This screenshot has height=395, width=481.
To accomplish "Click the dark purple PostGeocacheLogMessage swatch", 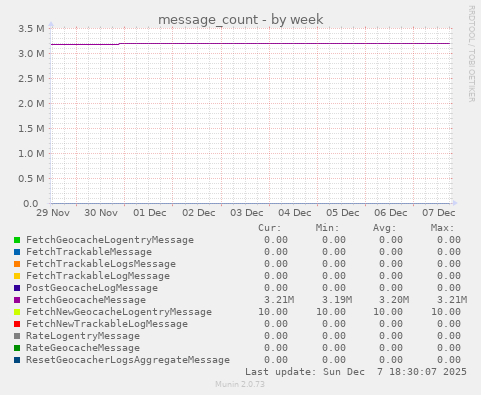I will [x=17, y=288].
